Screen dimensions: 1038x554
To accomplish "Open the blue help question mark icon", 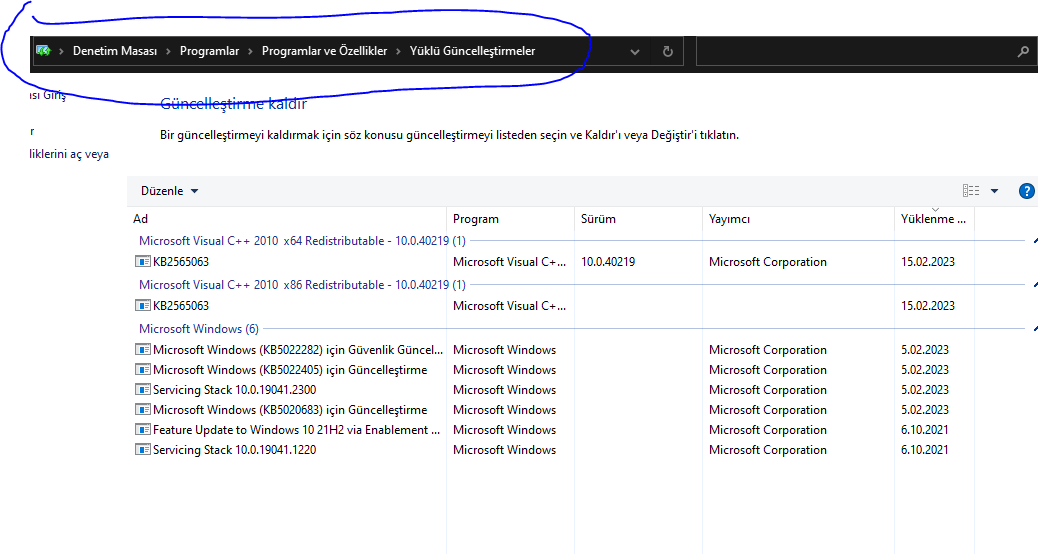I will click(x=1026, y=191).
